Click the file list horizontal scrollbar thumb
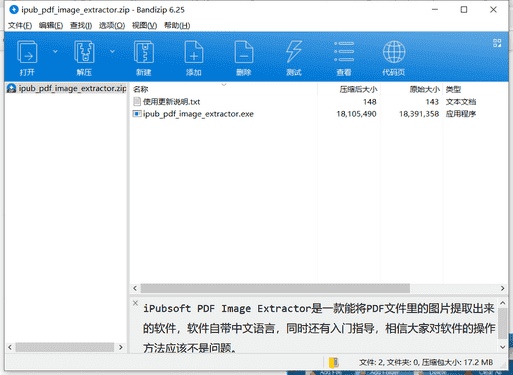Image resolution: width=513 pixels, height=375 pixels. (x=275, y=288)
